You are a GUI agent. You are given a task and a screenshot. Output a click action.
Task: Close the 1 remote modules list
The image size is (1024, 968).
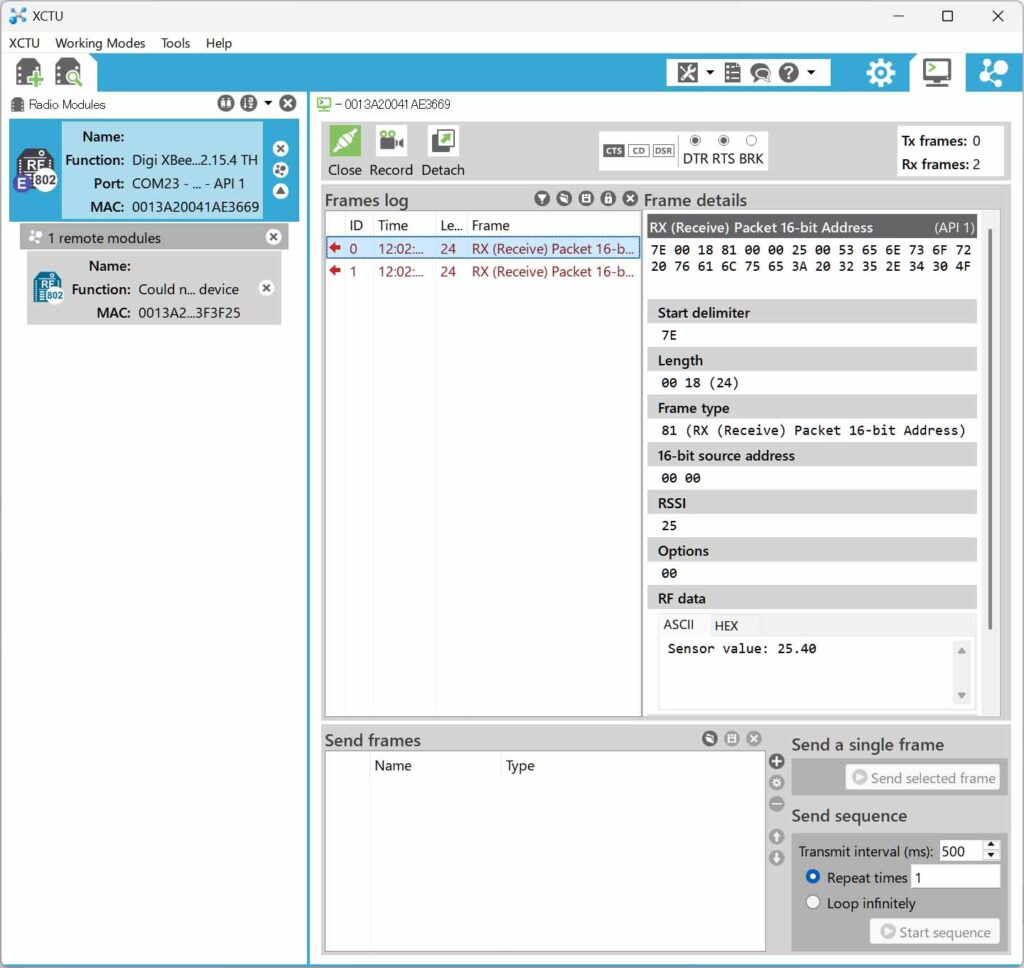point(274,237)
